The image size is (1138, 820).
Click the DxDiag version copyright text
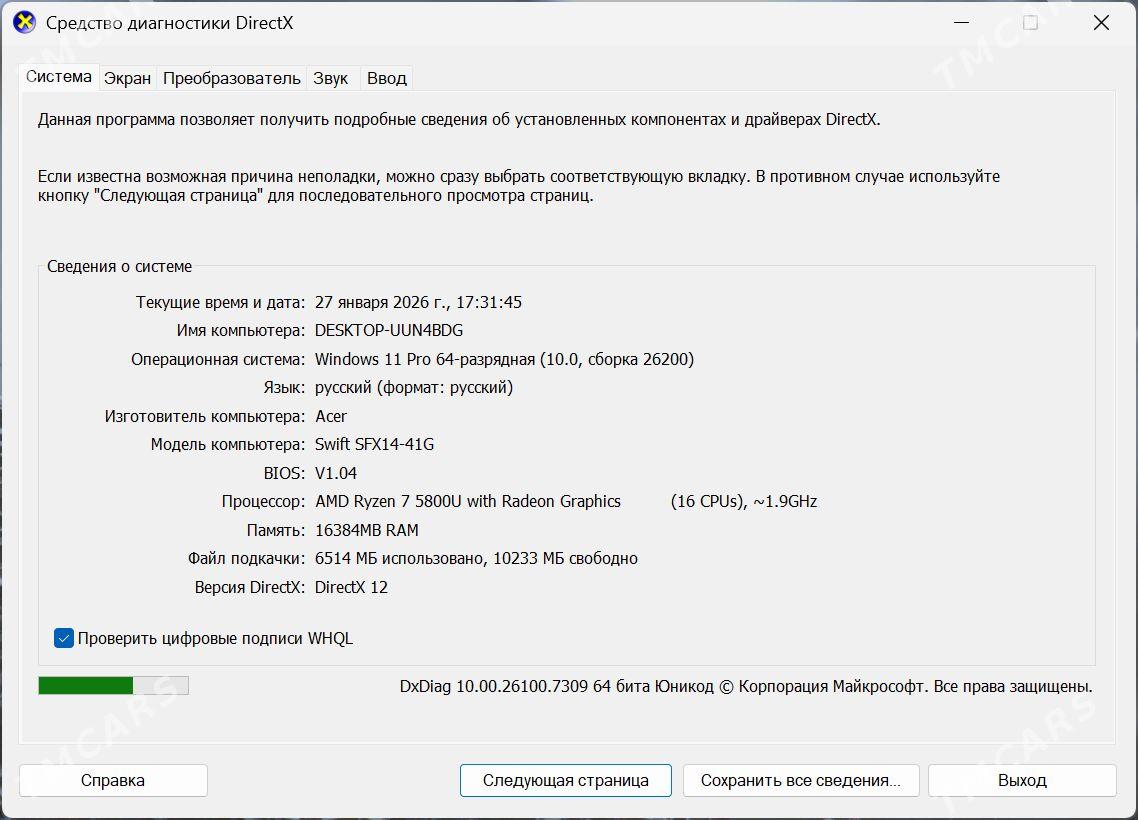(745, 686)
